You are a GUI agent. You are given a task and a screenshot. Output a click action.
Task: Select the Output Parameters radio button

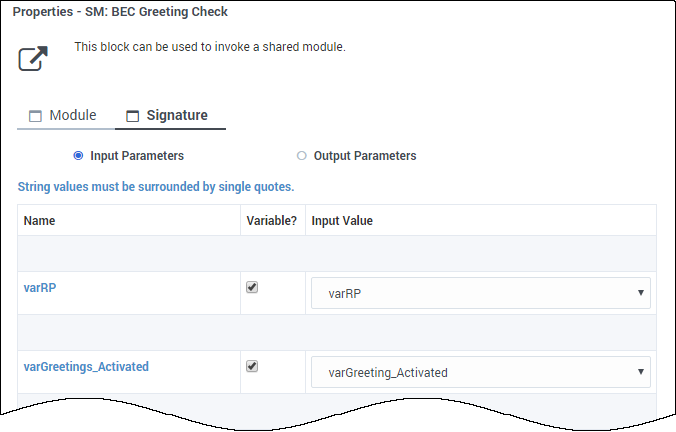pyautogui.click(x=302, y=156)
